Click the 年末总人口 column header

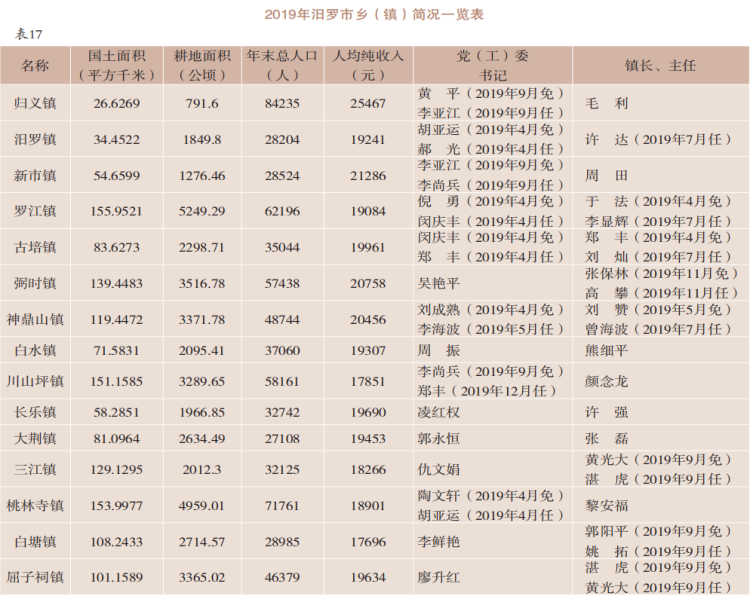pos(282,65)
